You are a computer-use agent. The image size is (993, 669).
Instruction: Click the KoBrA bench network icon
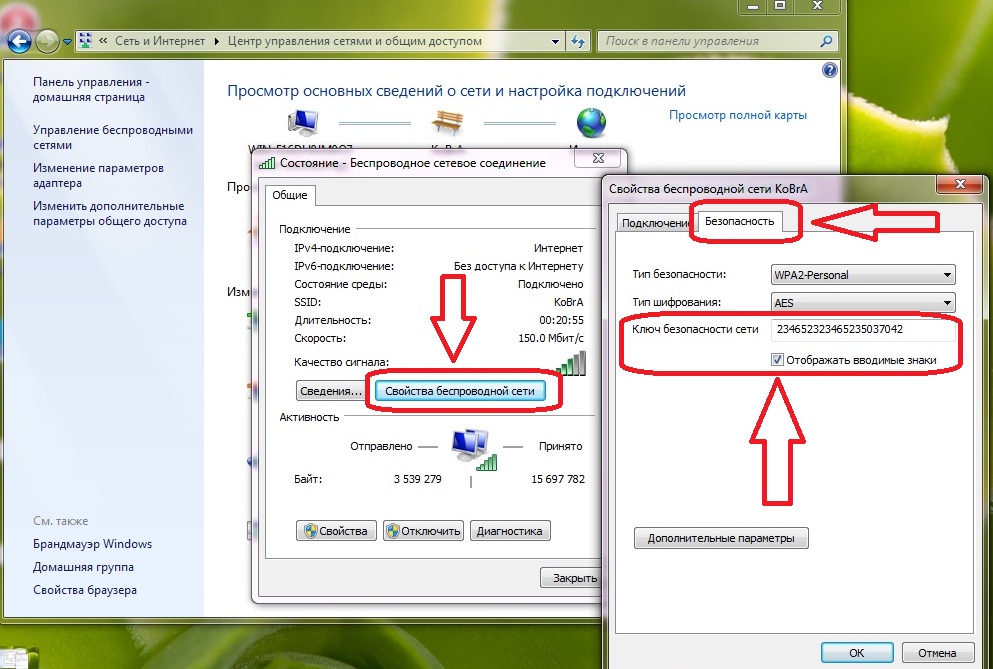coord(445,124)
